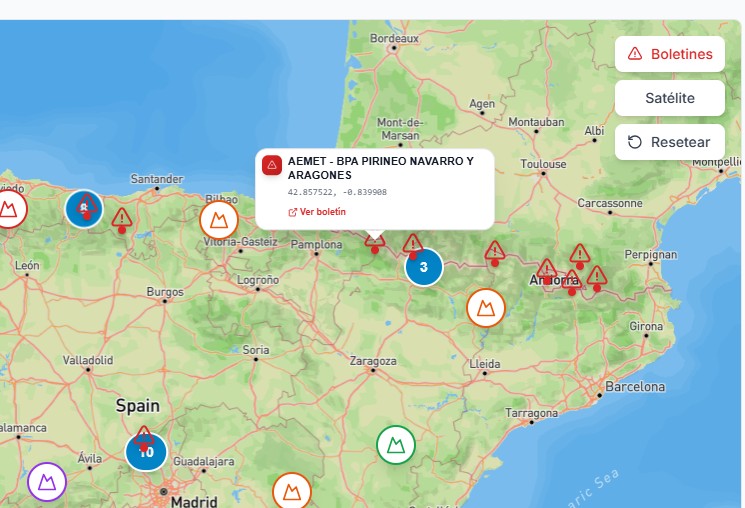The image size is (745, 508).
Task: Click the Bordeaux city label
Action: click(x=394, y=38)
